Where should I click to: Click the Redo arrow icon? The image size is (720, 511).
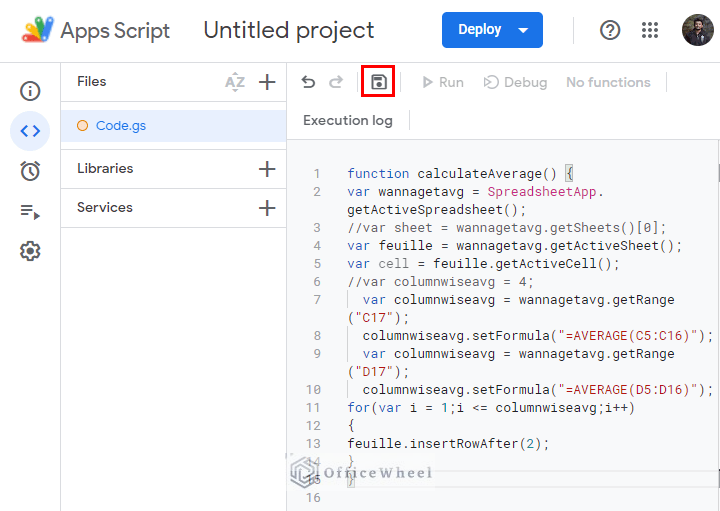click(336, 82)
